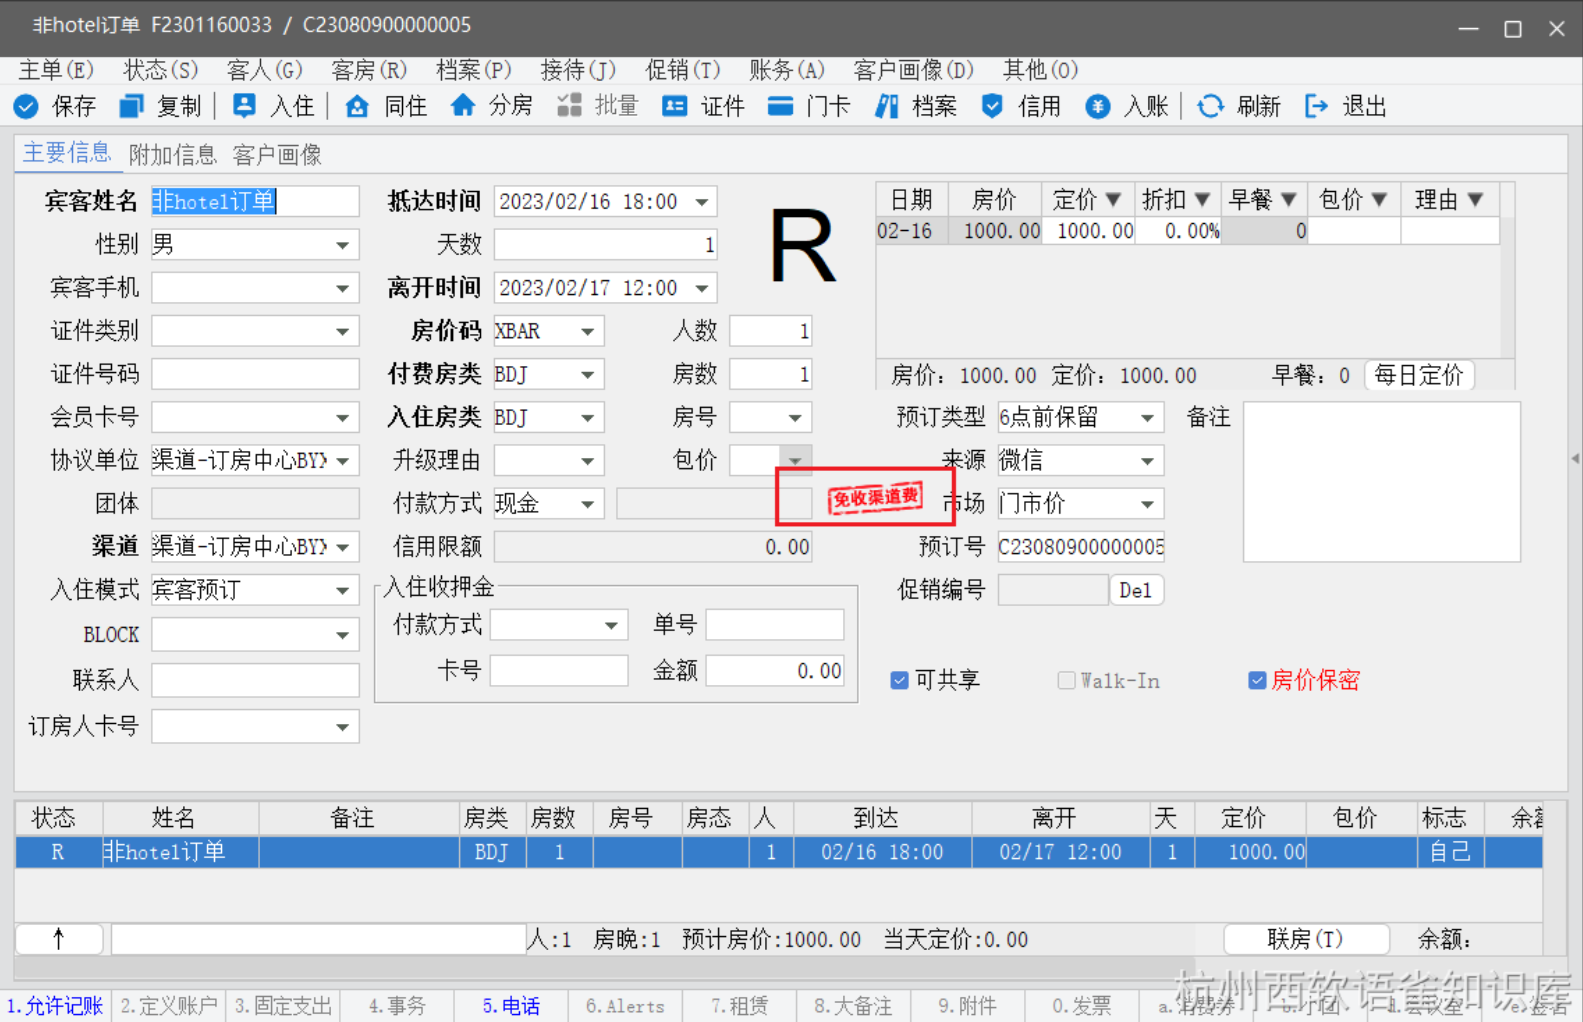Open the 付款方式 现金 dropdown
1583x1022 pixels.
click(x=588, y=504)
